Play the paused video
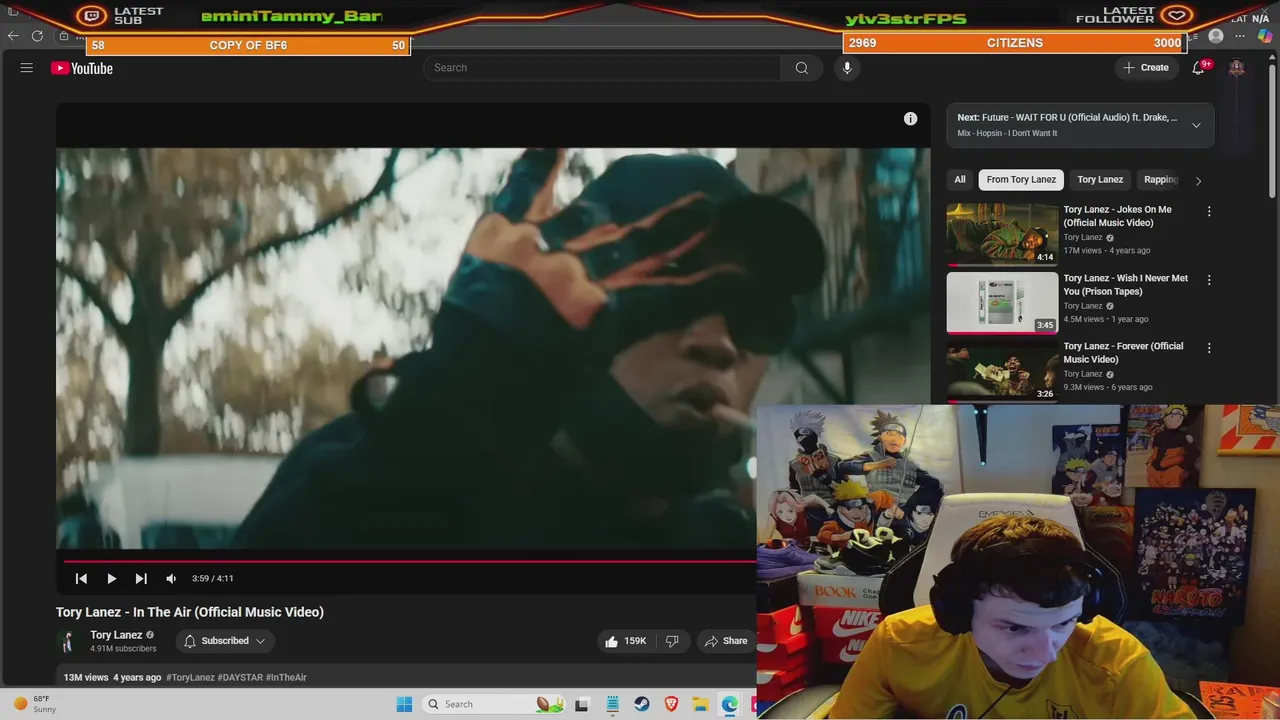The width and height of the screenshot is (1280, 720). (111, 578)
